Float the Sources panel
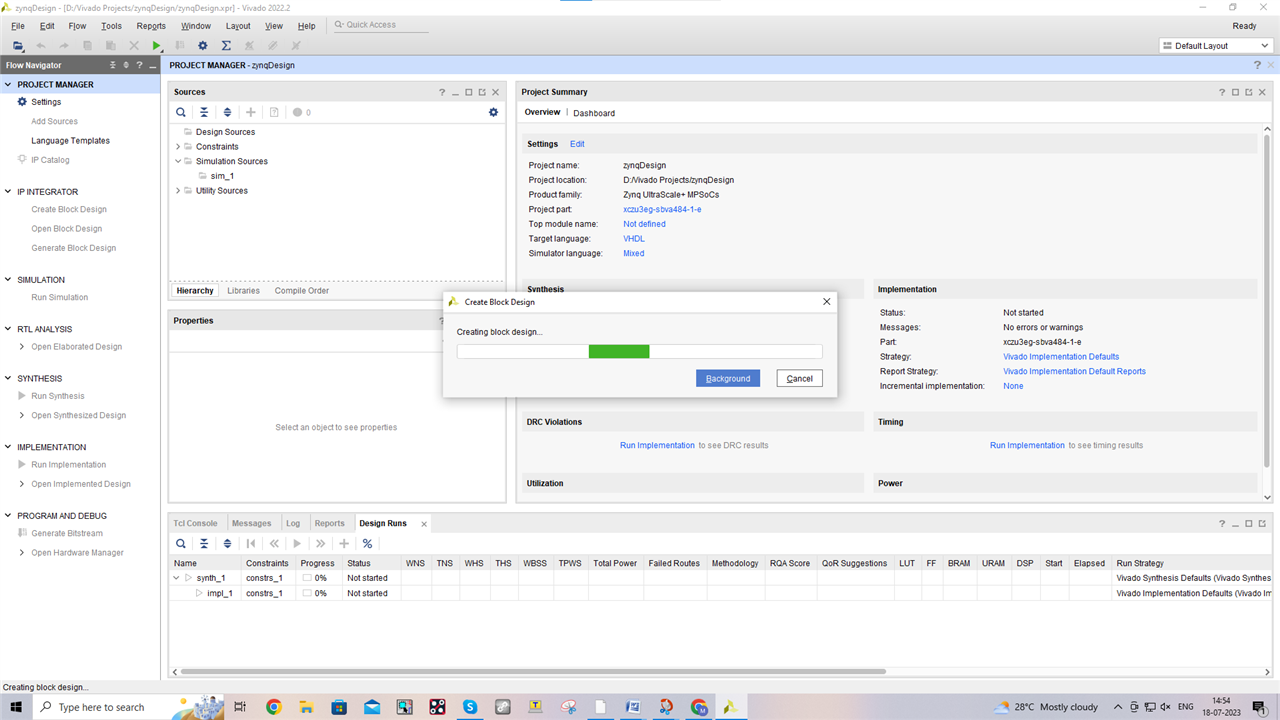The height and width of the screenshot is (720, 1280). coord(482,92)
